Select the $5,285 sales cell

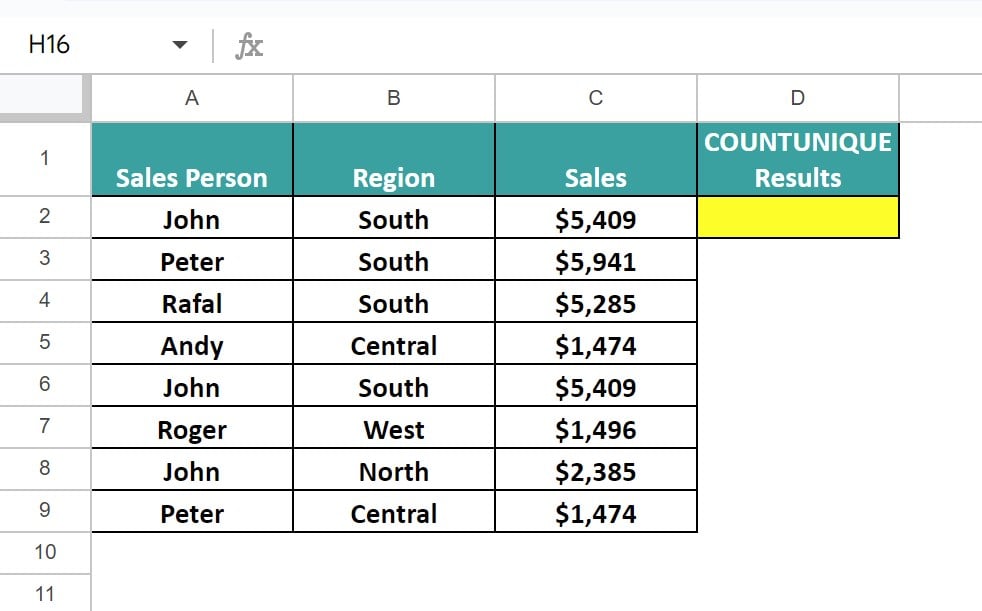pos(596,301)
